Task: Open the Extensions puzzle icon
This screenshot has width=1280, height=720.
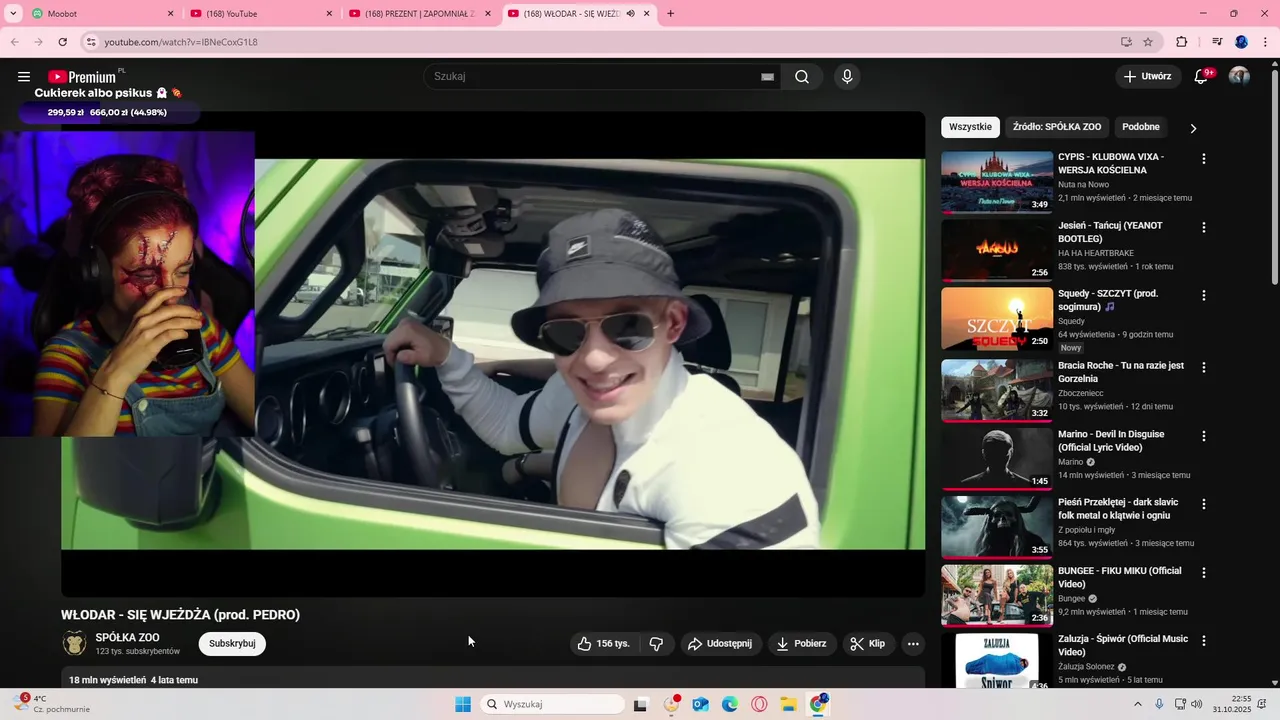Action: (1182, 42)
